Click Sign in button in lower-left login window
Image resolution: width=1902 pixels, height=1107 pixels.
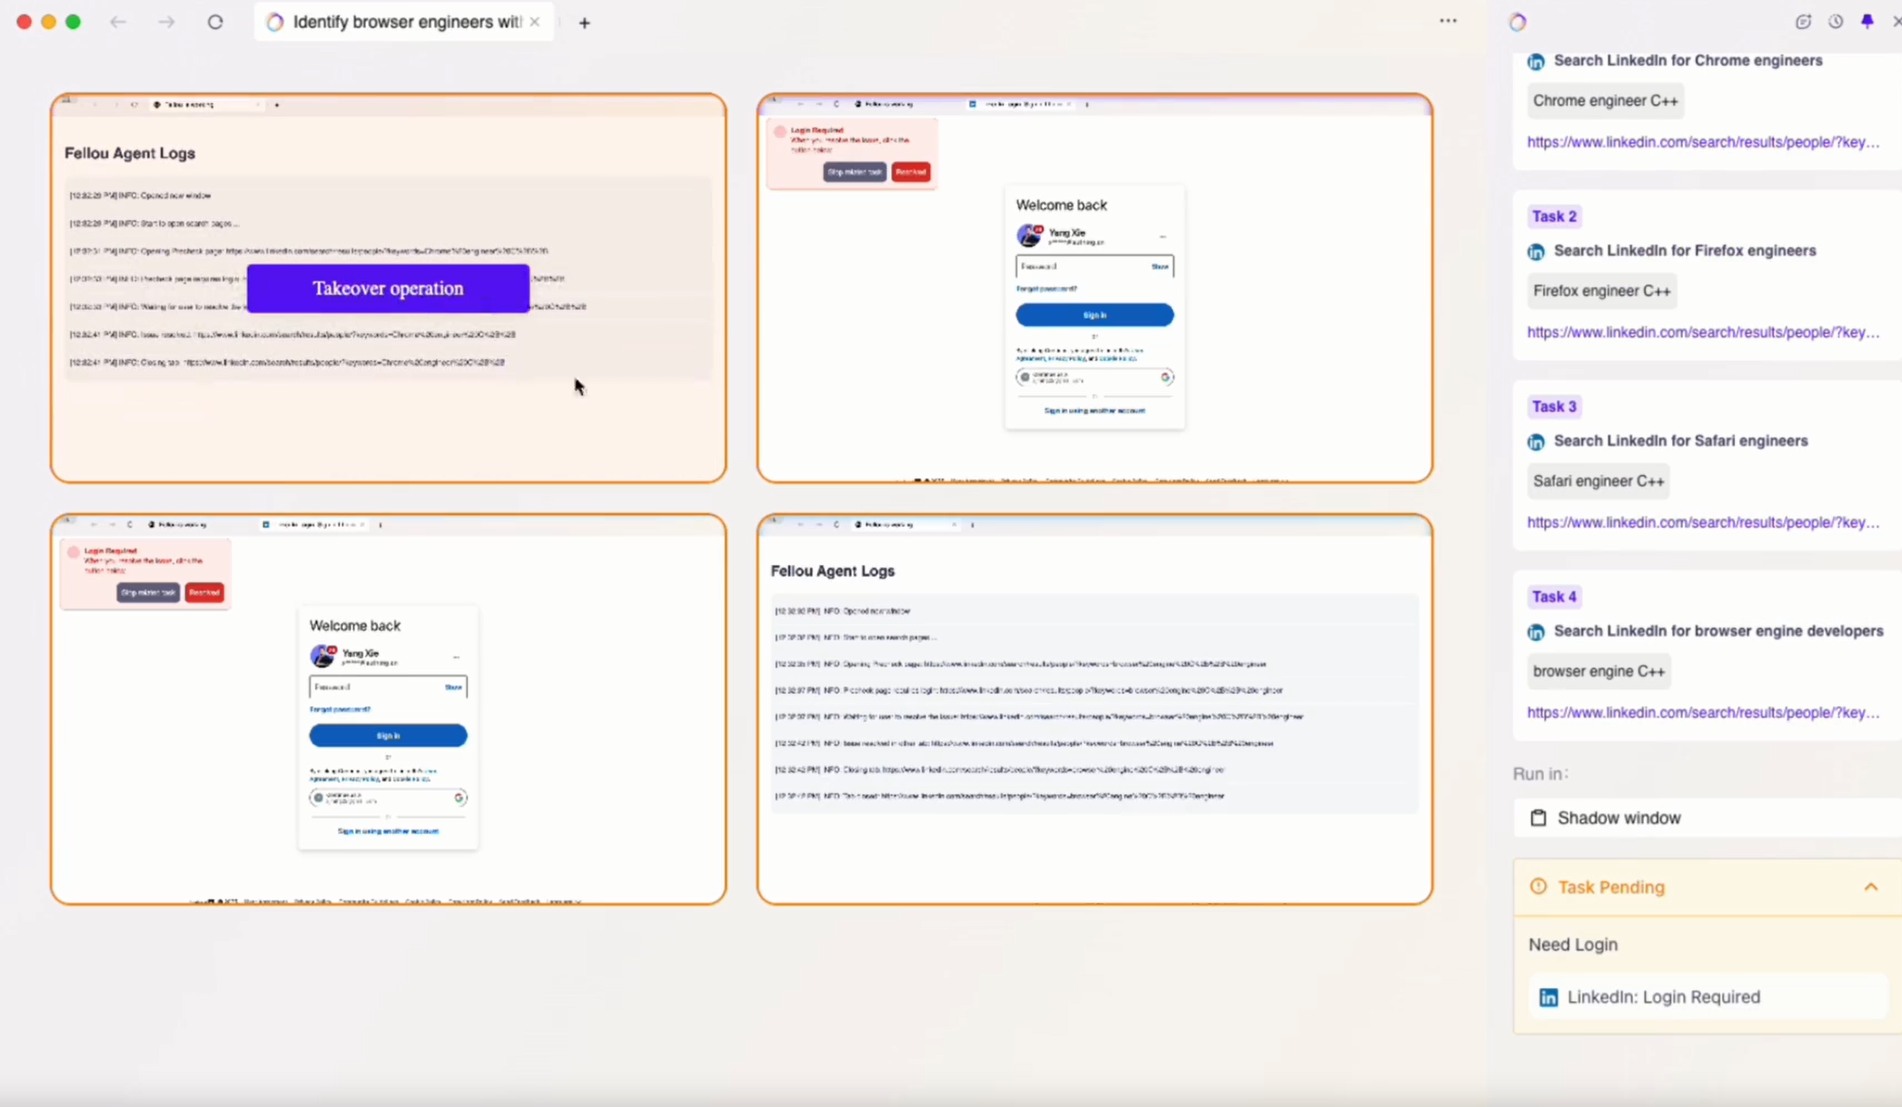388,735
